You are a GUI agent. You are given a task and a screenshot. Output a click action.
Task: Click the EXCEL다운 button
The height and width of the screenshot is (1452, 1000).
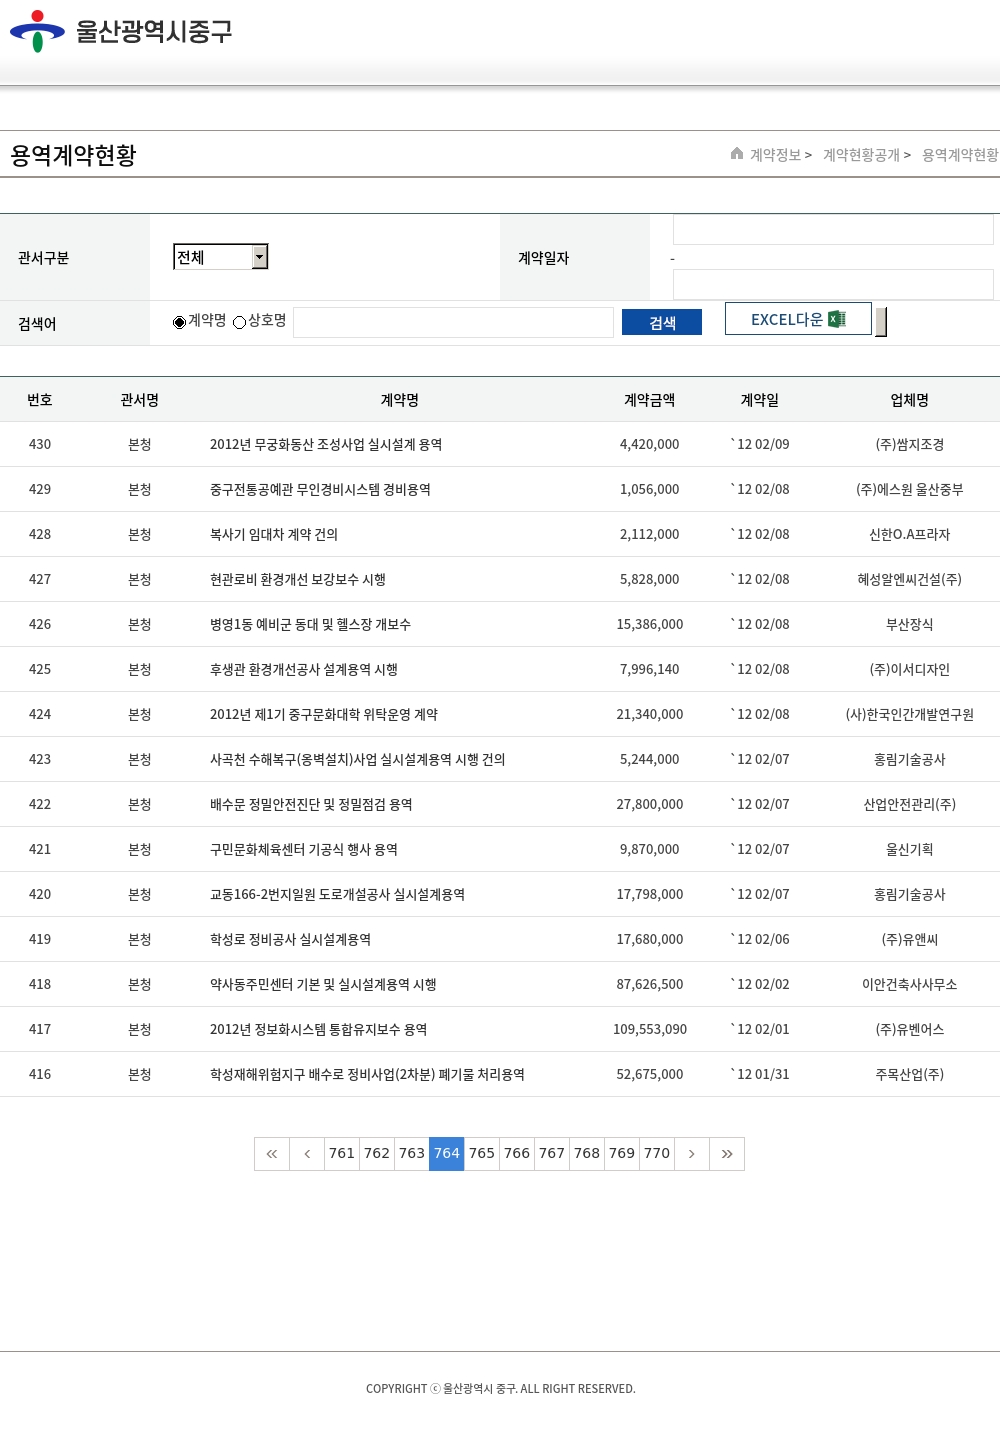click(797, 319)
